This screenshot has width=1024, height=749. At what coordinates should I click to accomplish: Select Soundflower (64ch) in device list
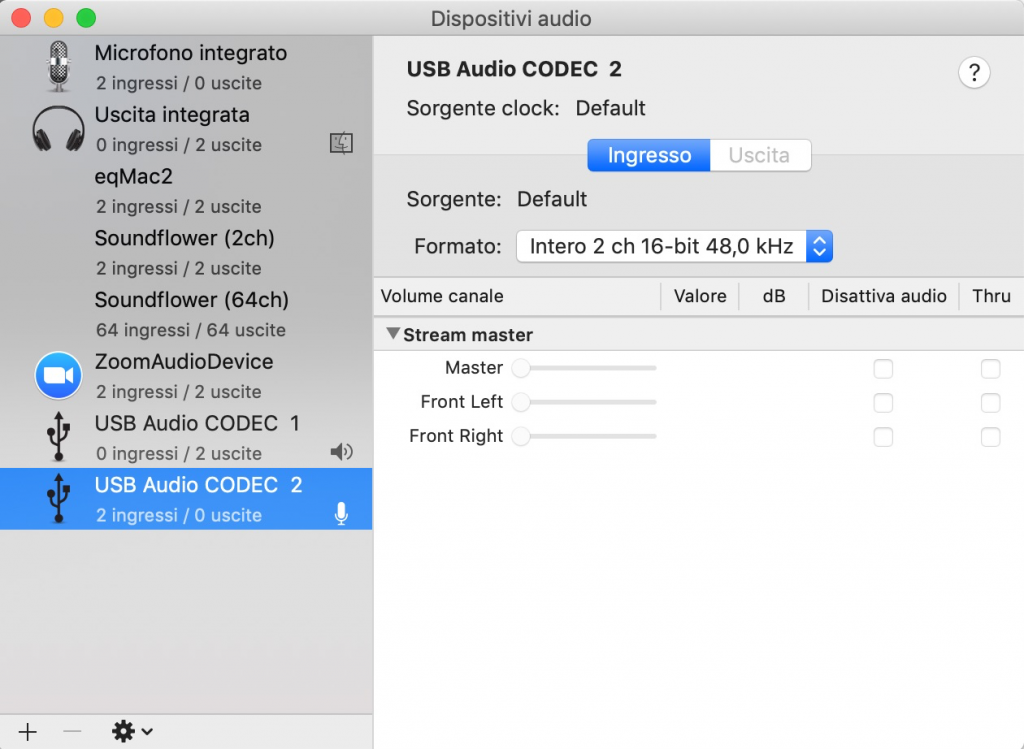(190, 313)
